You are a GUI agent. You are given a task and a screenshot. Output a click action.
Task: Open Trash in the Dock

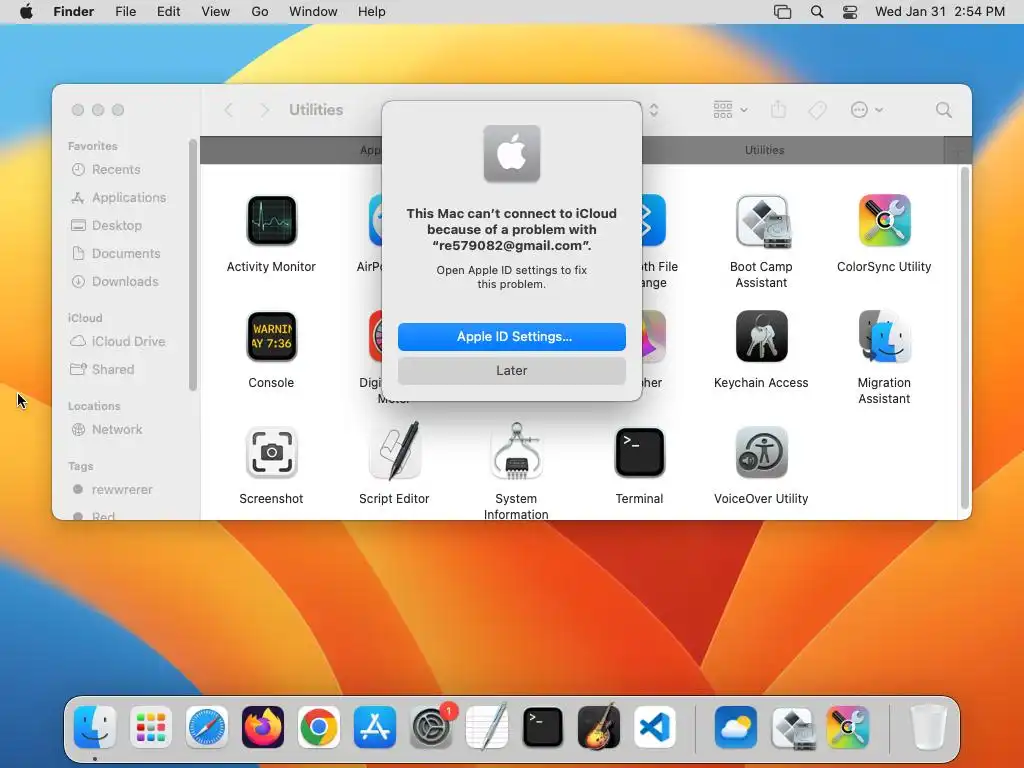click(x=929, y=727)
